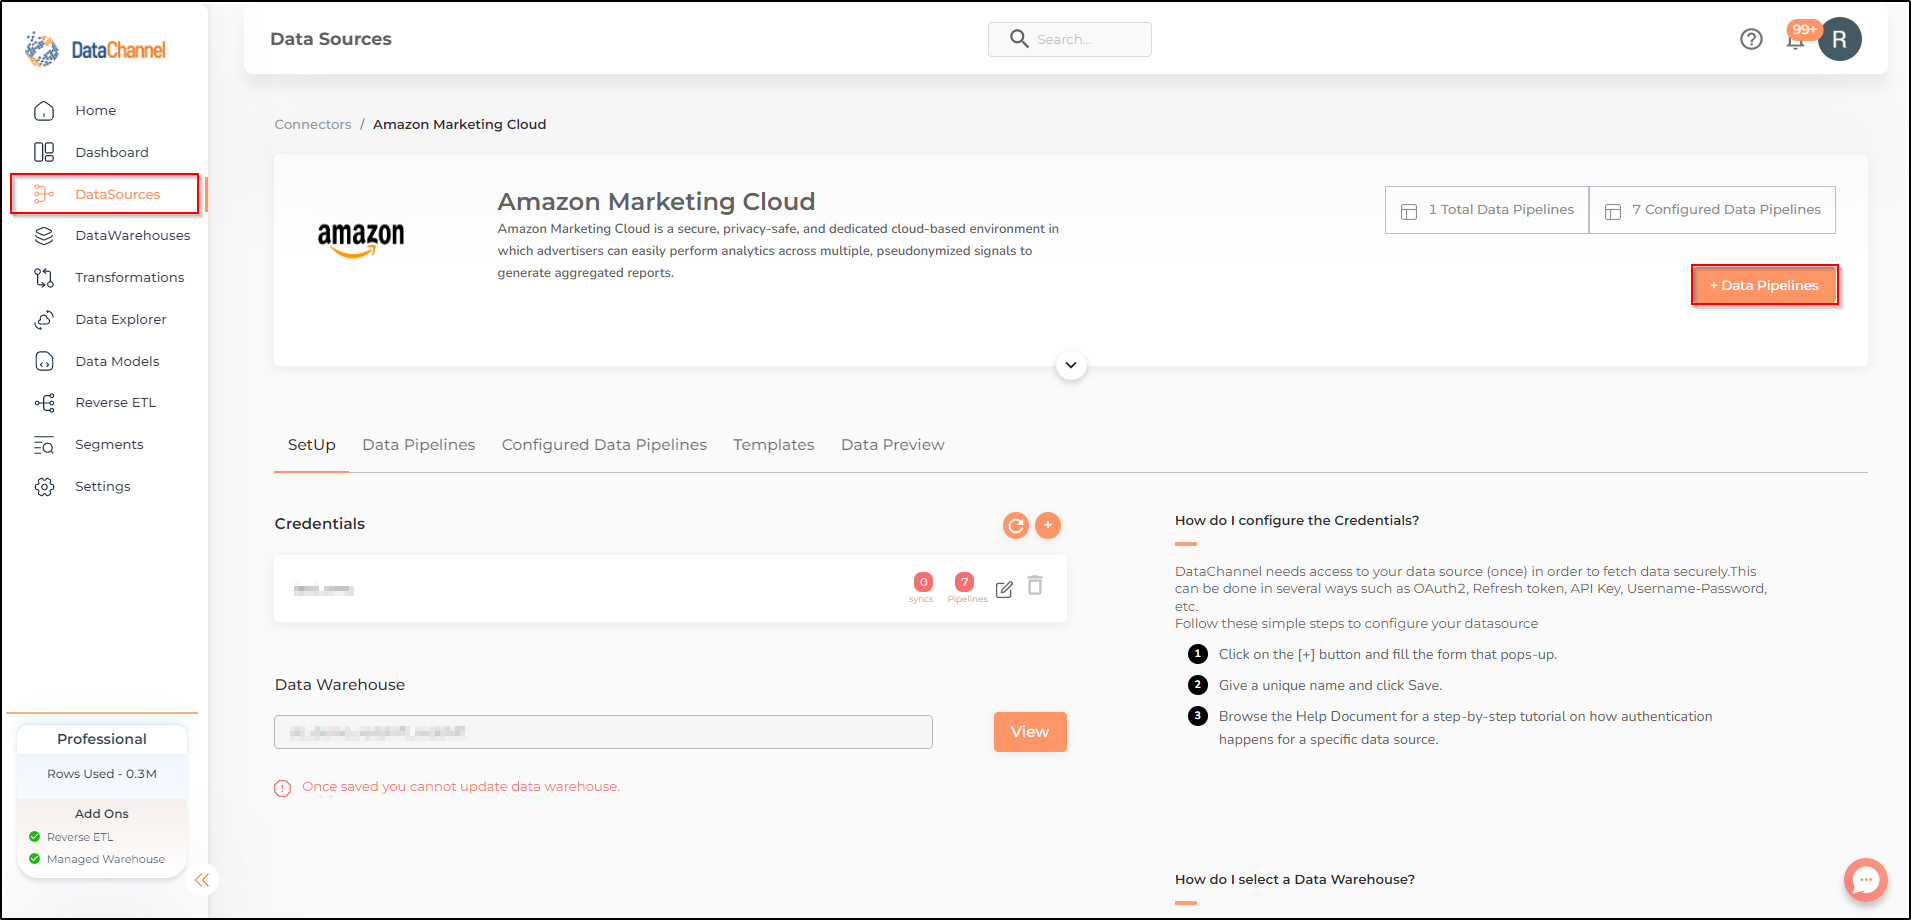Click the Data Models icon
The width and height of the screenshot is (1911, 920).
pyautogui.click(x=44, y=361)
